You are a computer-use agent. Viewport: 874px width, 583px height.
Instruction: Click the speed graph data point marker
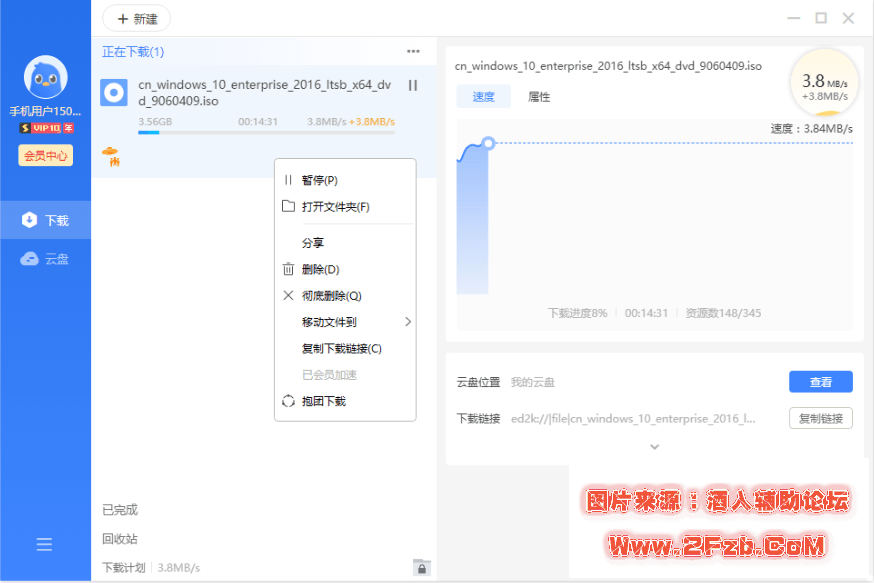pos(488,143)
